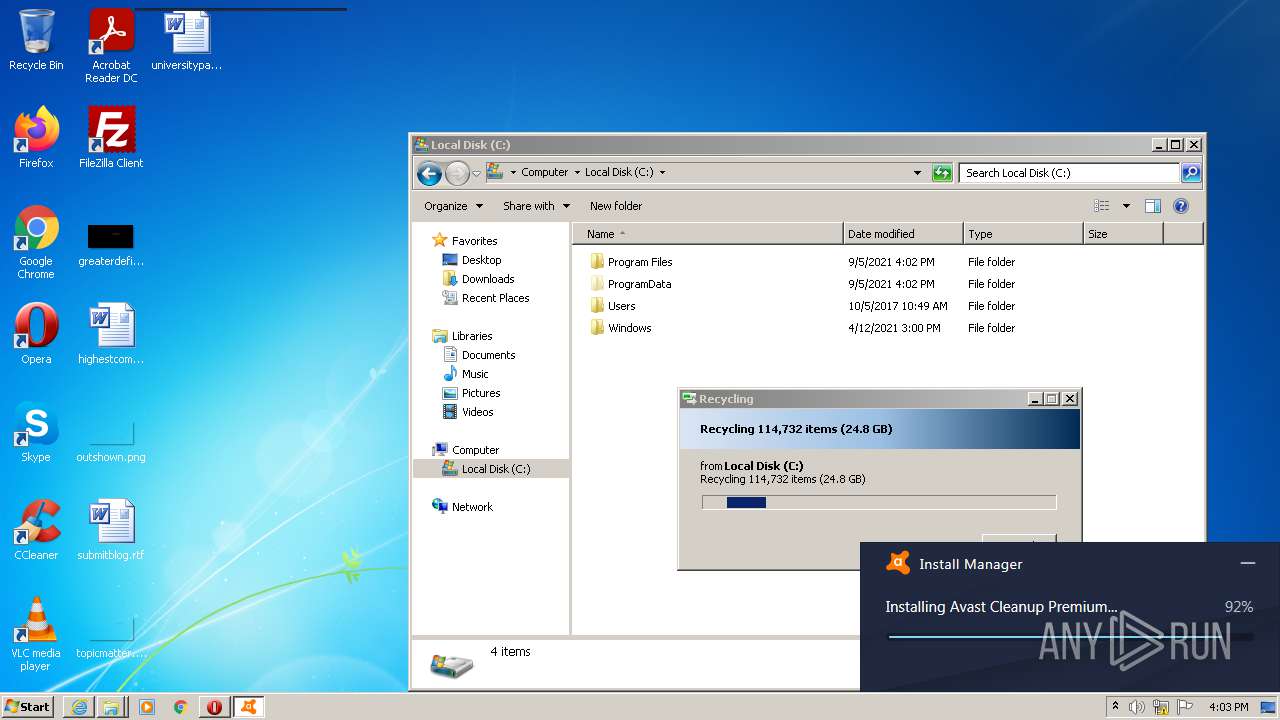The height and width of the screenshot is (720, 1280).
Task: Open Desktop under Favorites
Action: coord(472,260)
